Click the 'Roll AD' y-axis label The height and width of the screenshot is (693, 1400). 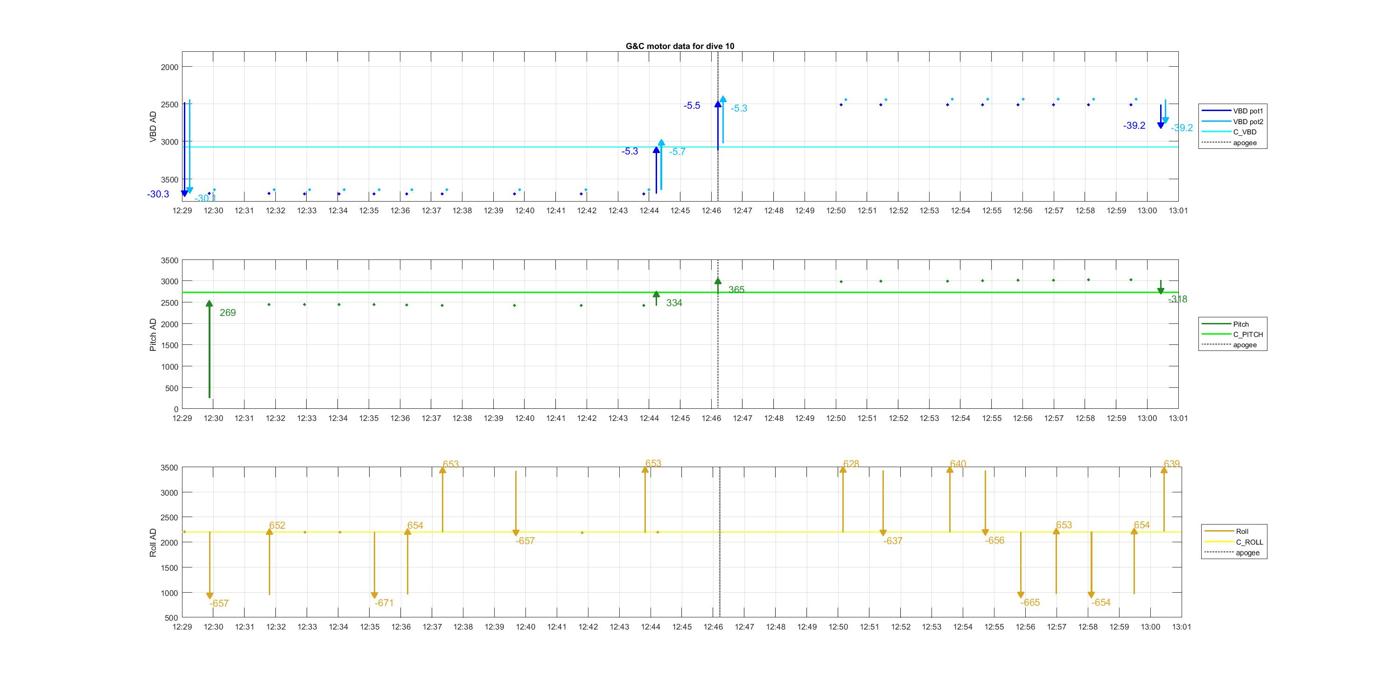click(x=153, y=543)
